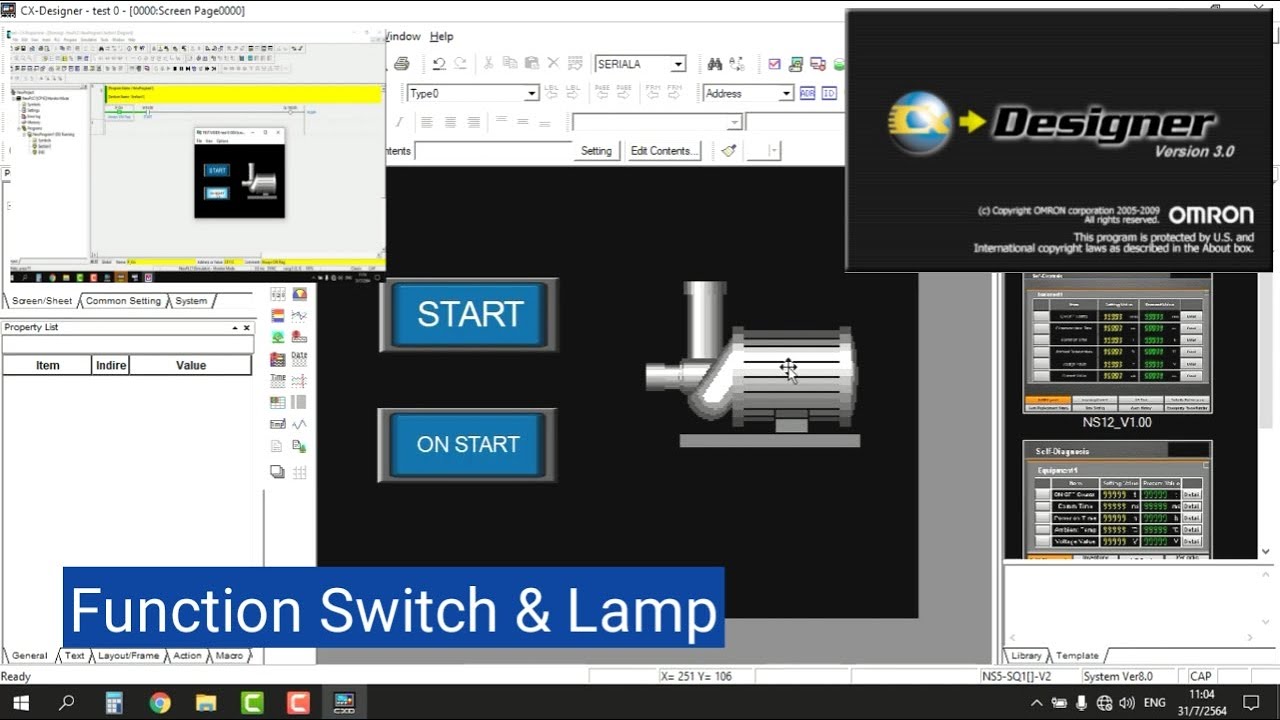Click the align text left icon
The width and height of the screenshot is (1280, 720).
(x=426, y=122)
